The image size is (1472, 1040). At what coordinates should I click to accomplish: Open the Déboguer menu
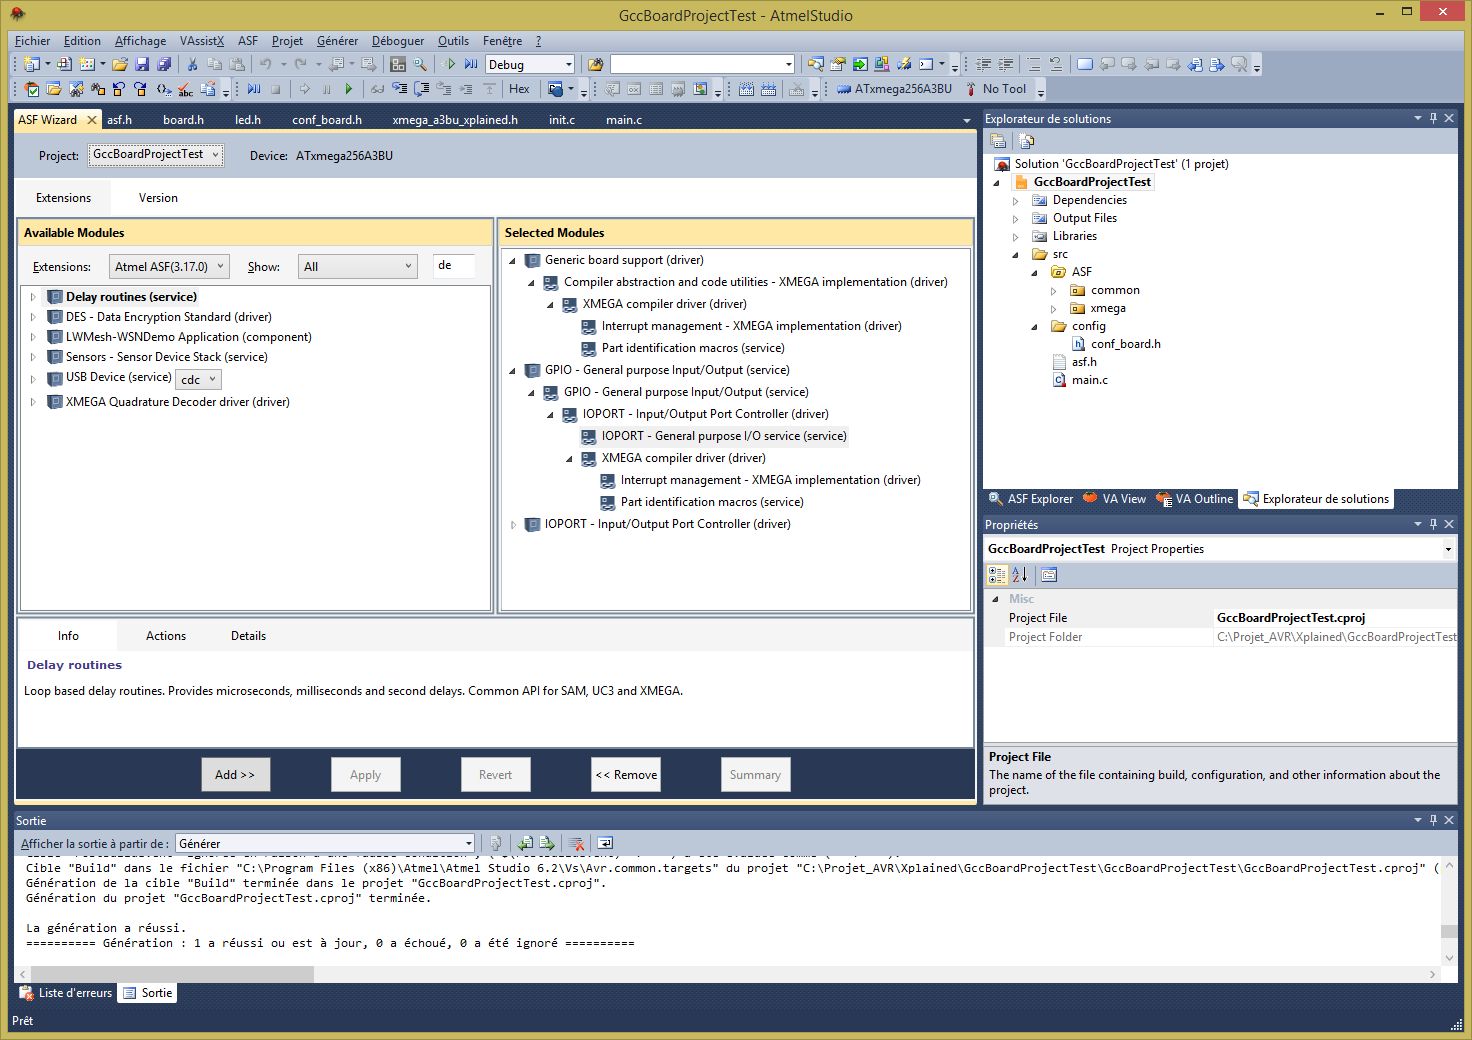(x=397, y=41)
